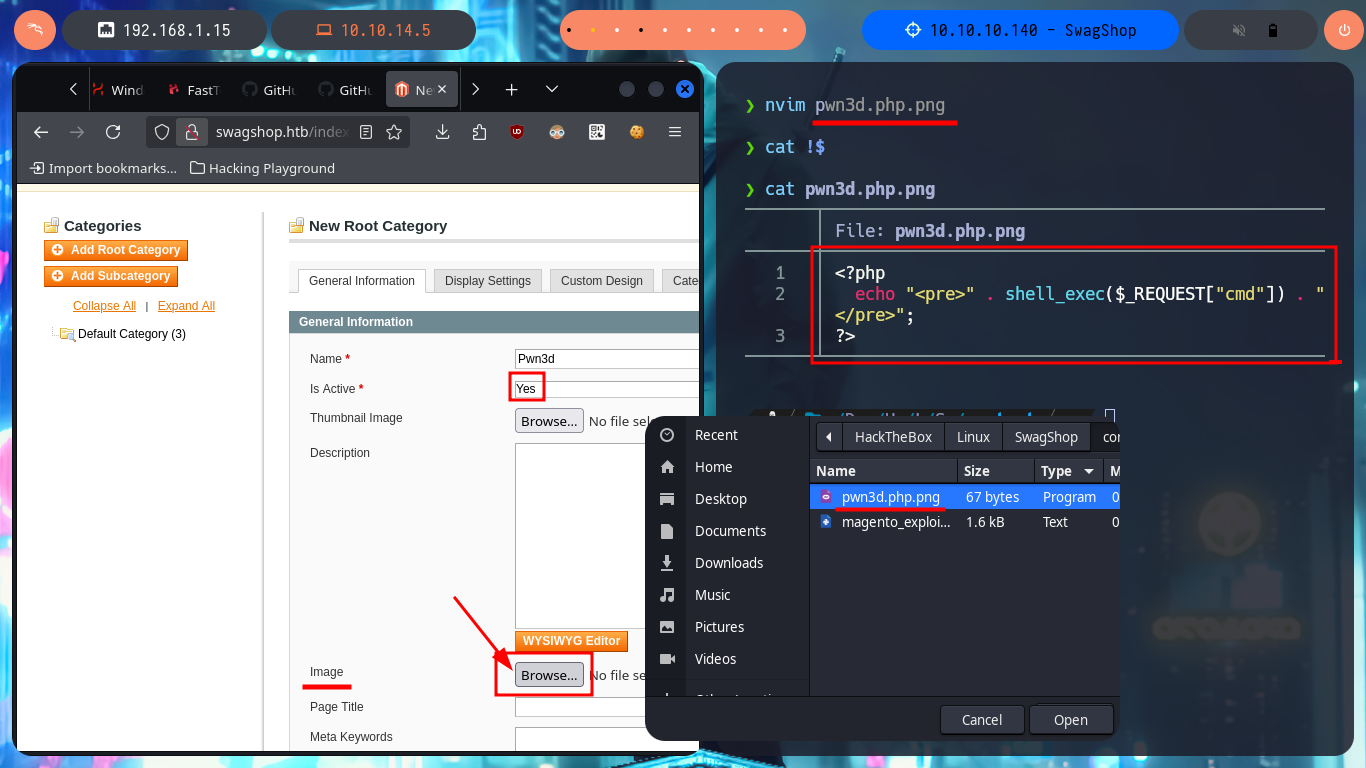Screen dimensions: 1366x768
Task: Open the list-all-tabs dropdown
Action: coord(551,89)
